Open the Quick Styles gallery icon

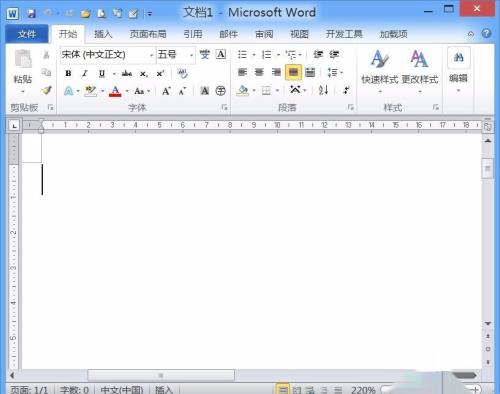coord(380,70)
